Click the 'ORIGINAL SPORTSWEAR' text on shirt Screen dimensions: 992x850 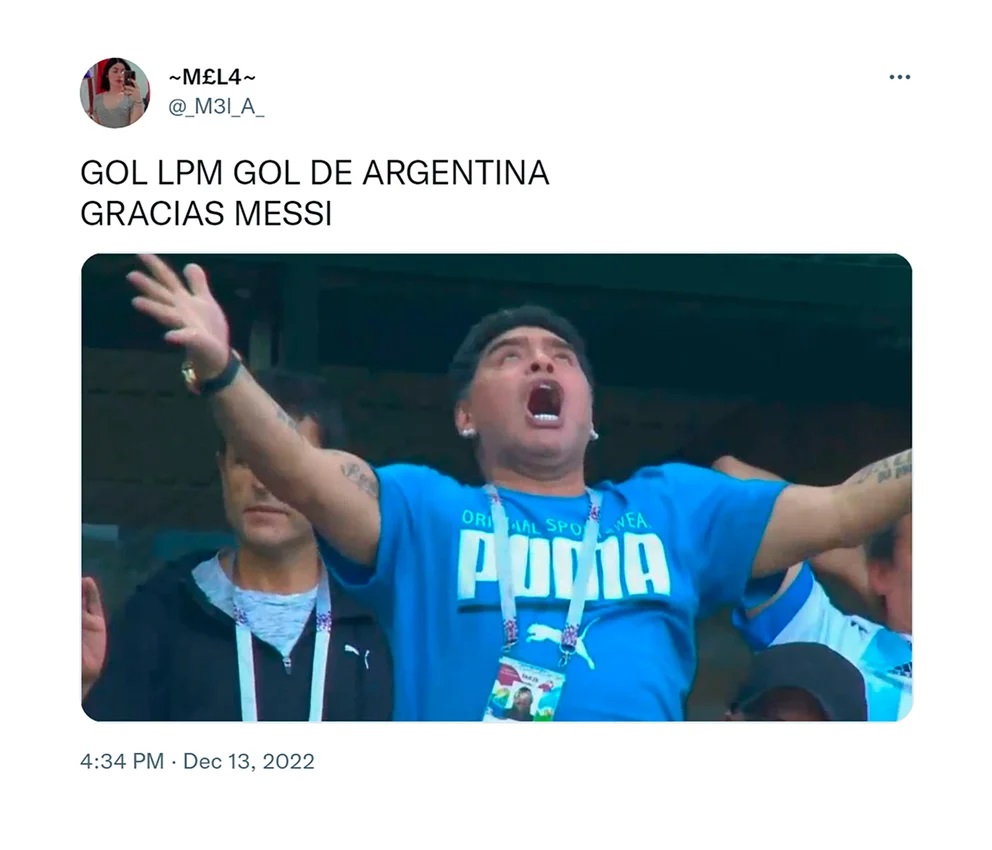(555, 520)
